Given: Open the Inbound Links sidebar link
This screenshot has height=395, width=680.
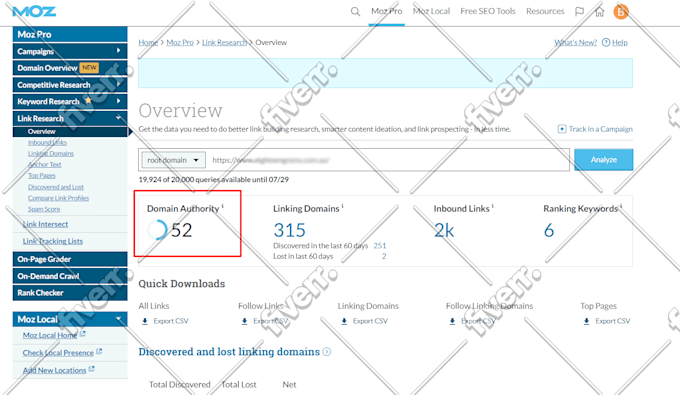Looking at the screenshot, I should [x=47, y=142].
